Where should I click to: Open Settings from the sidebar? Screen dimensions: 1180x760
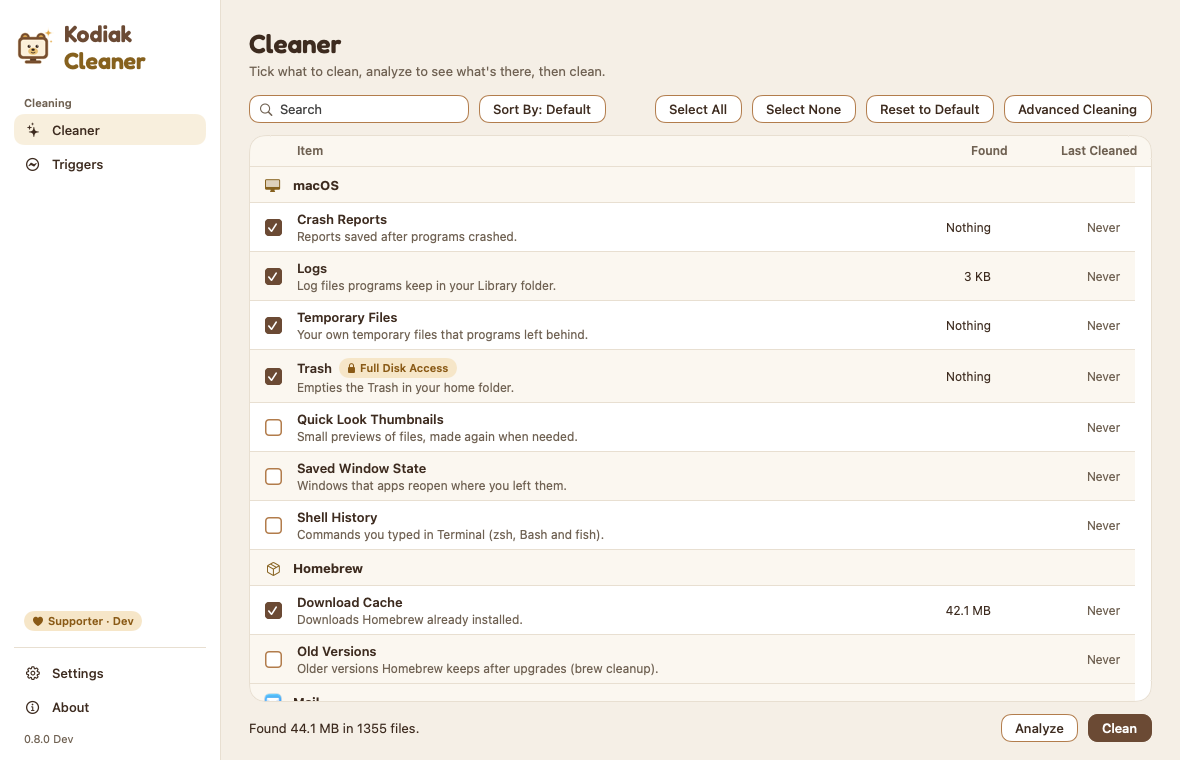[x=110, y=673]
